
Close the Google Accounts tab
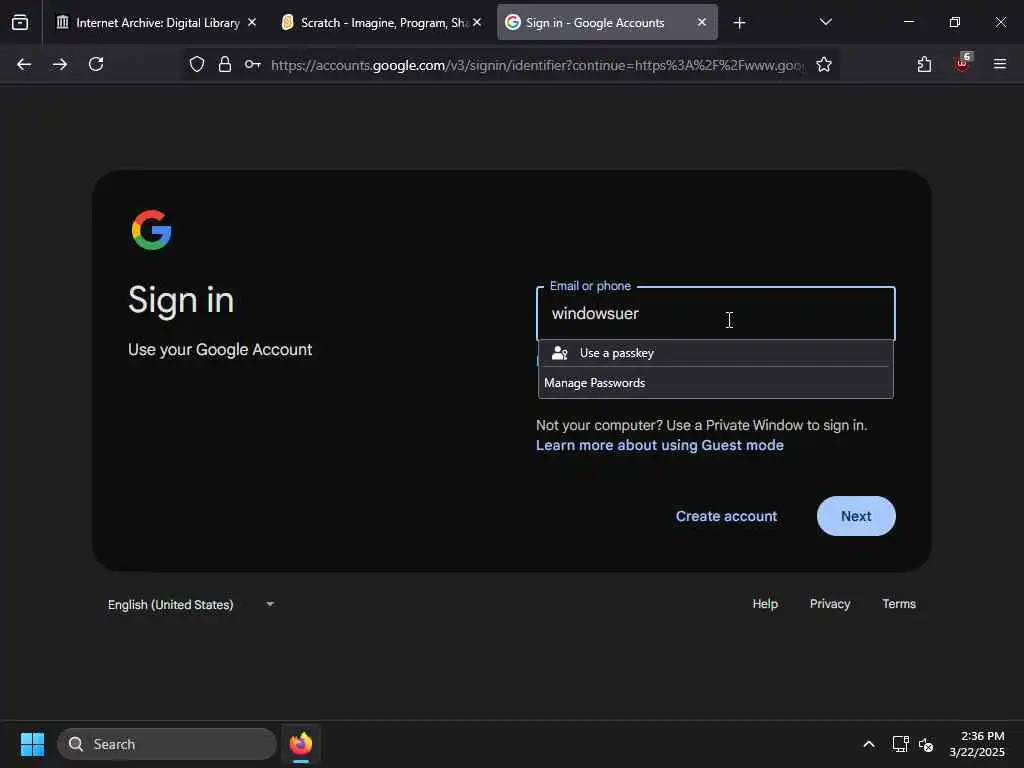pyautogui.click(x=701, y=22)
